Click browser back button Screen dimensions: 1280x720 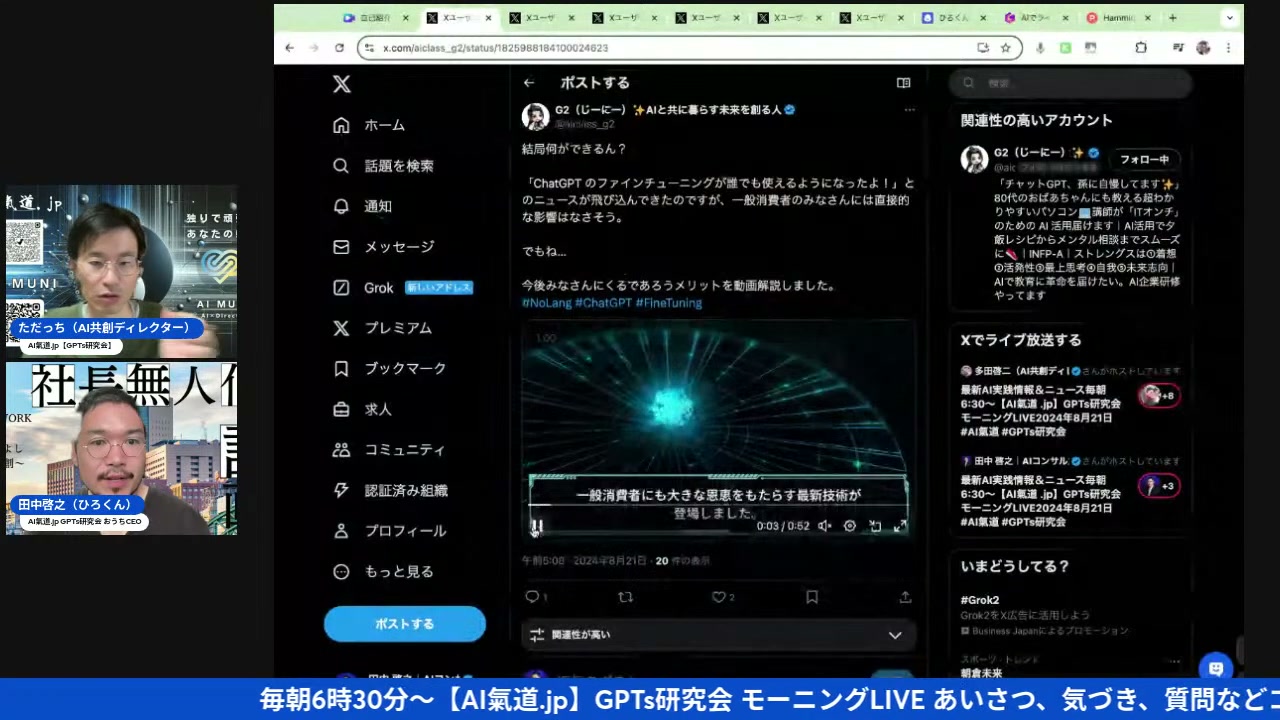click(290, 48)
